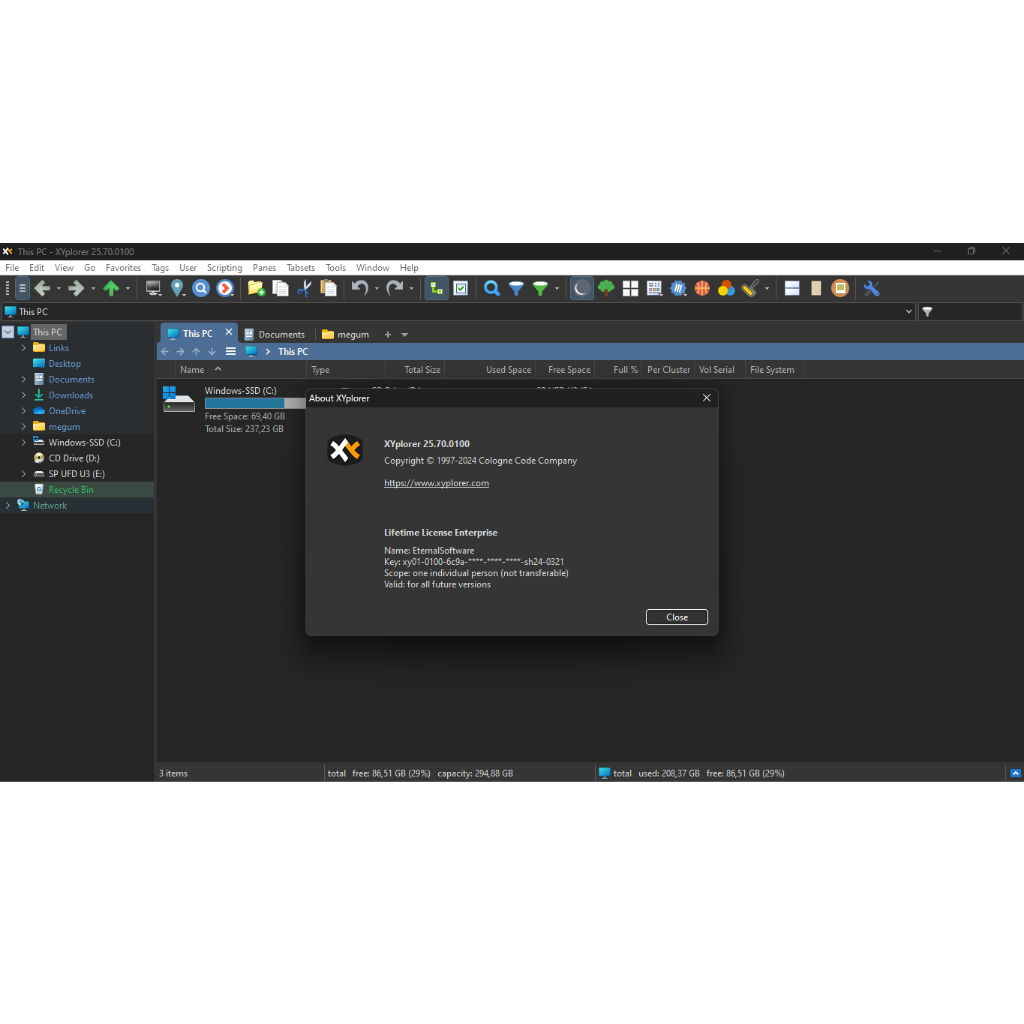This screenshot has width=1024, height=1024.
Task: Click the green funnel filter icon
Action: 540,289
